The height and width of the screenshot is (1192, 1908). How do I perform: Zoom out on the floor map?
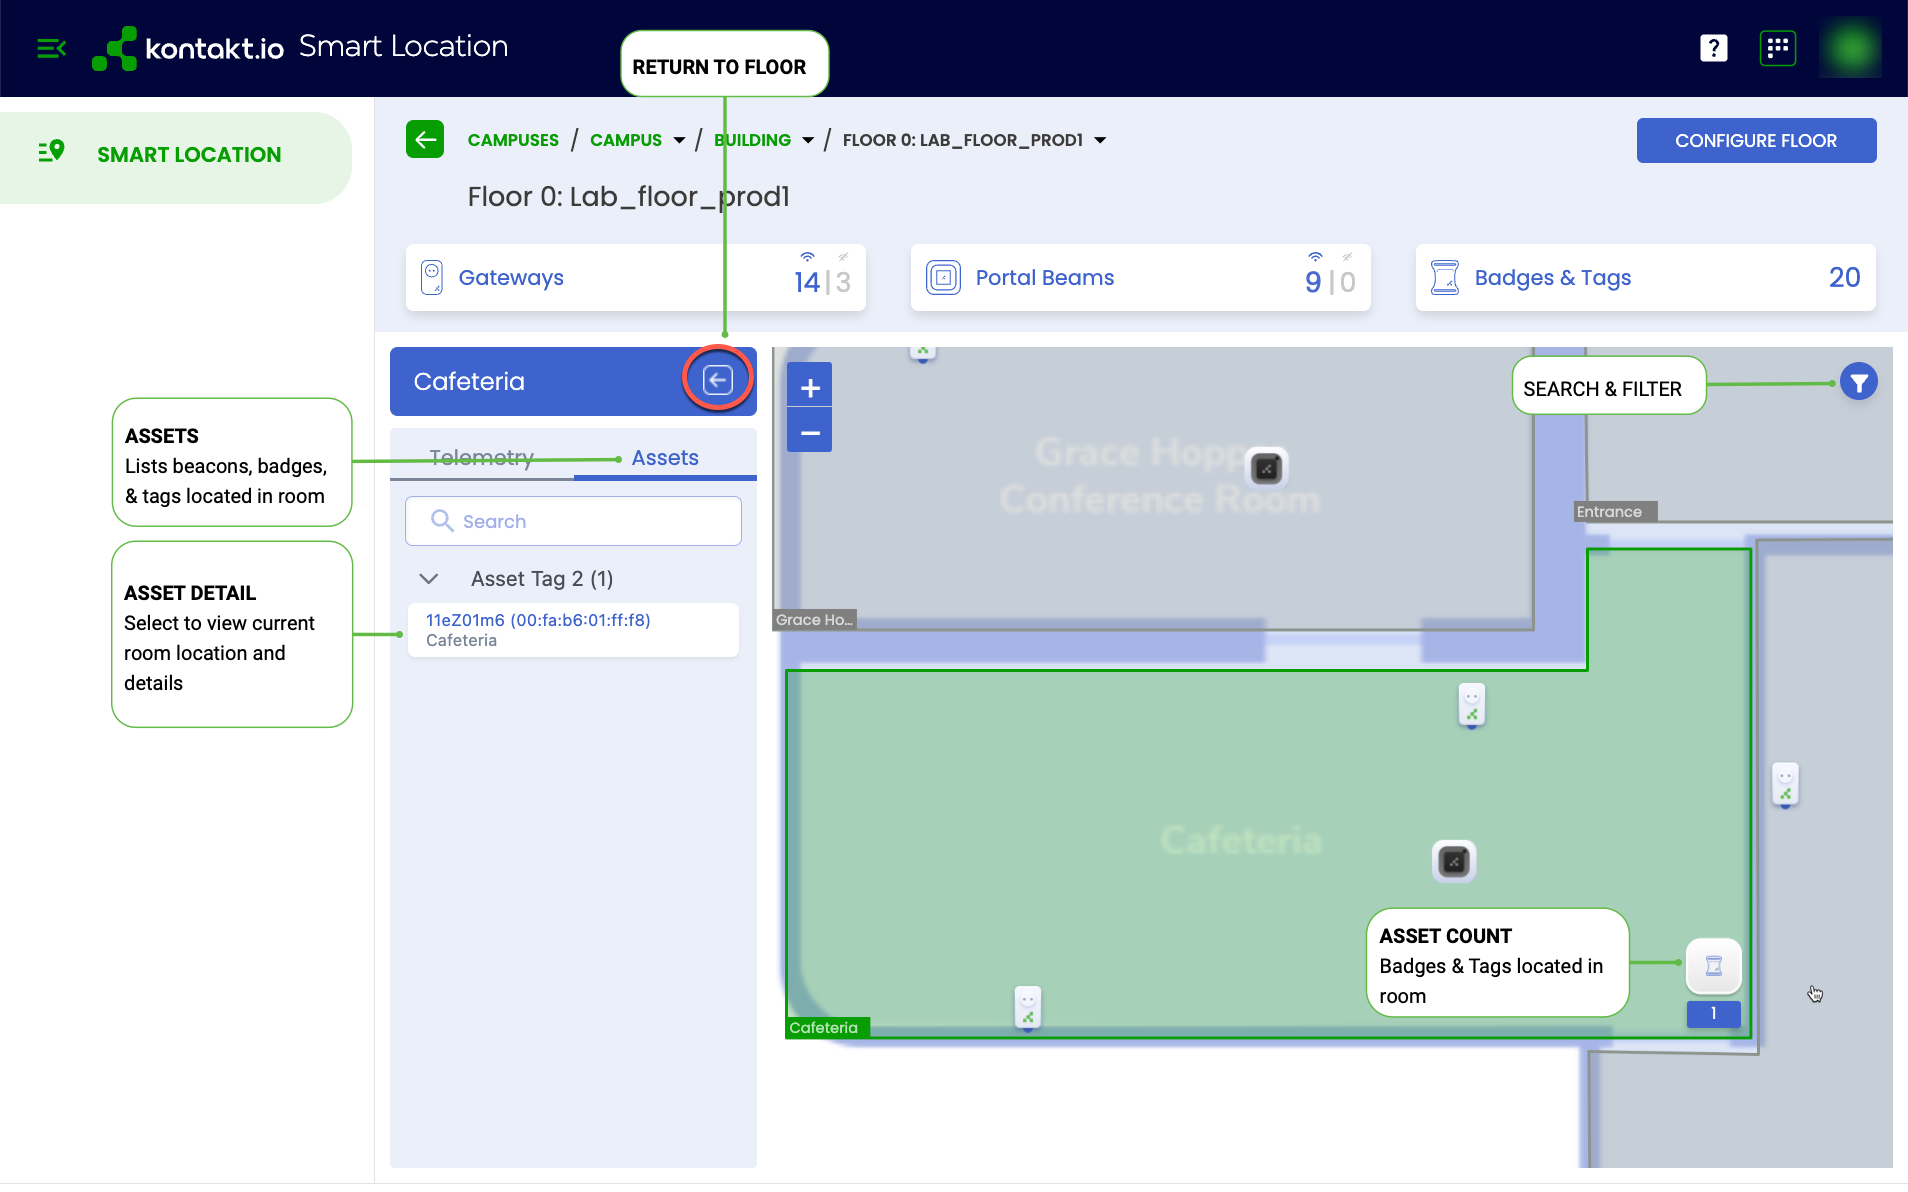pyautogui.click(x=810, y=432)
